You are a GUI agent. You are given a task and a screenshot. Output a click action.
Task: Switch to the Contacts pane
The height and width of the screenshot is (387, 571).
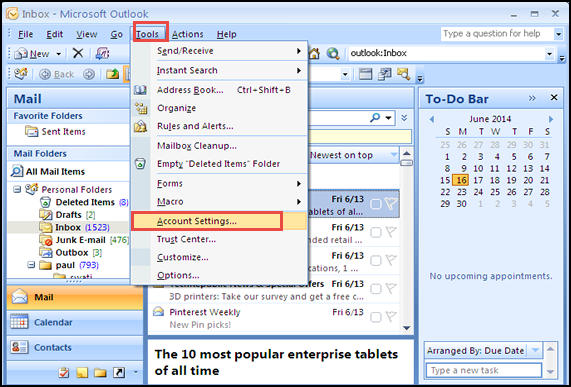click(75, 348)
